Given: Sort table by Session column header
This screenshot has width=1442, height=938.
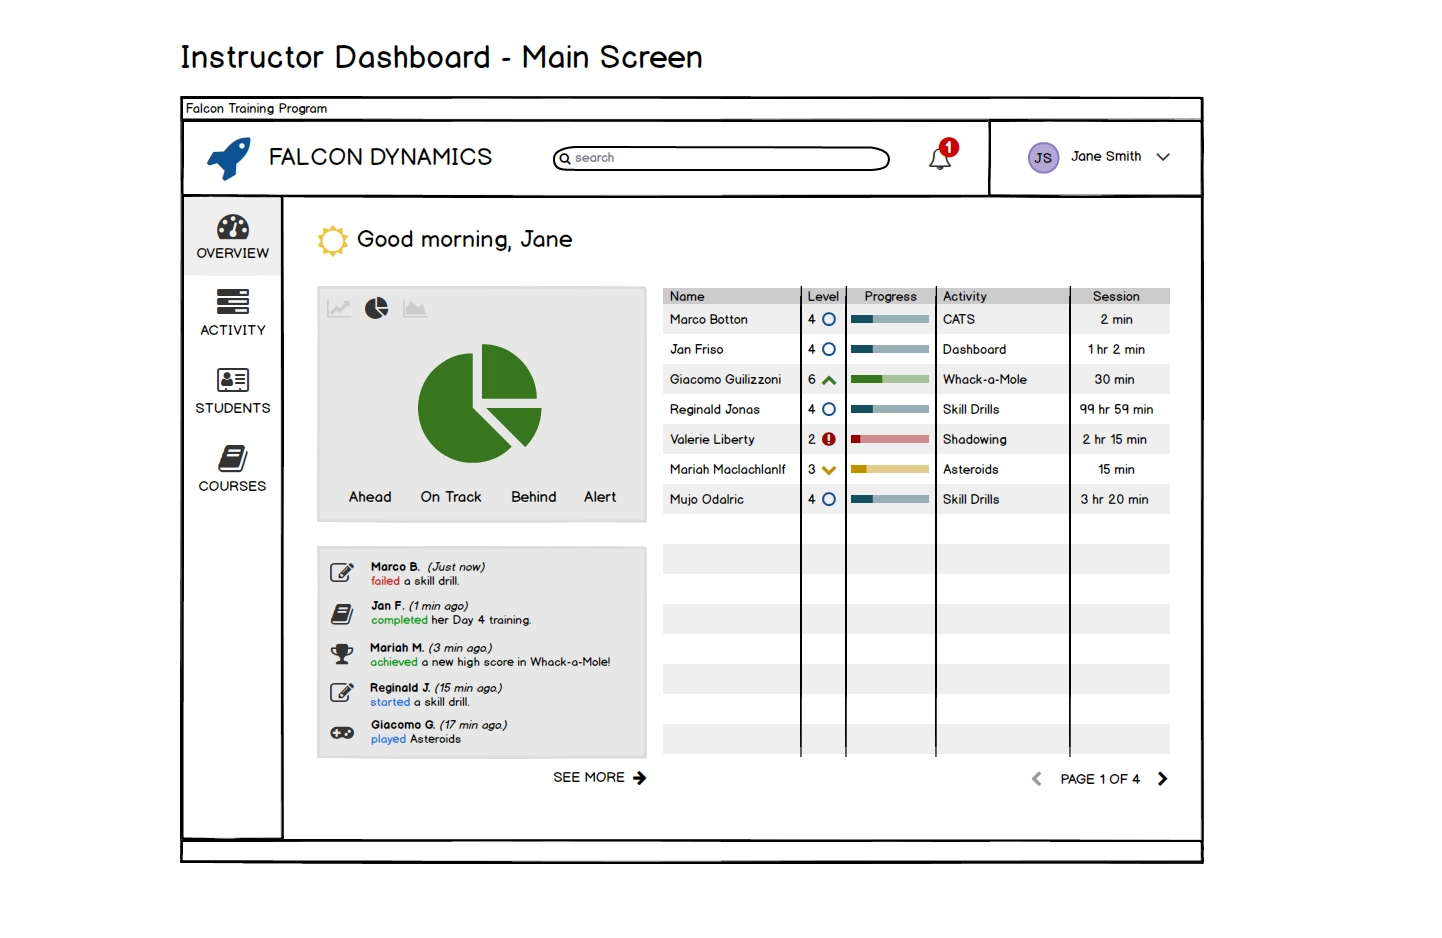Looking at the screenshot, I should pyautogui.click(x=1116, y=296).
